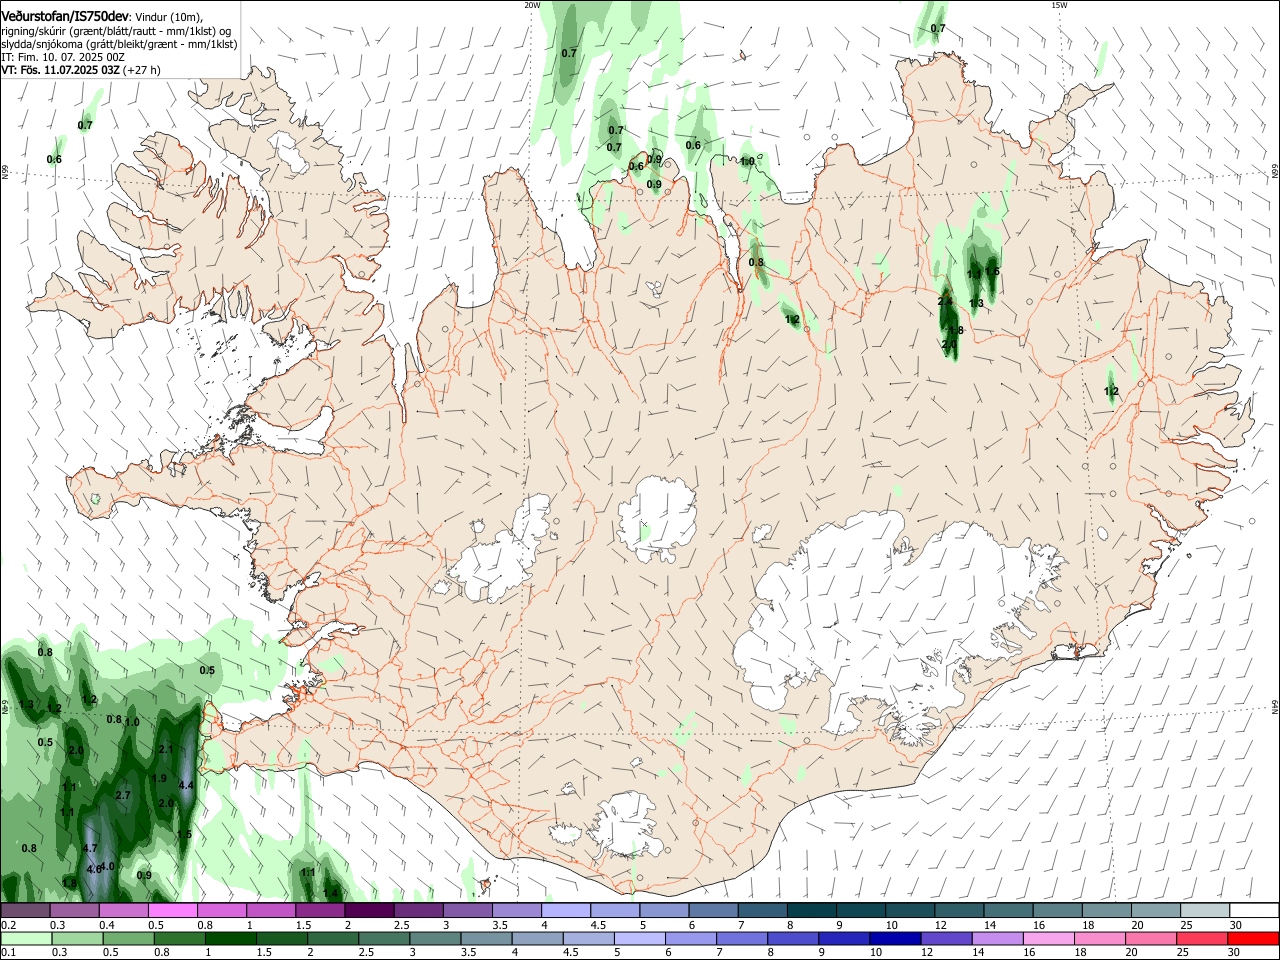Click the 0.2 label in upper legend row

pos(8,926)
